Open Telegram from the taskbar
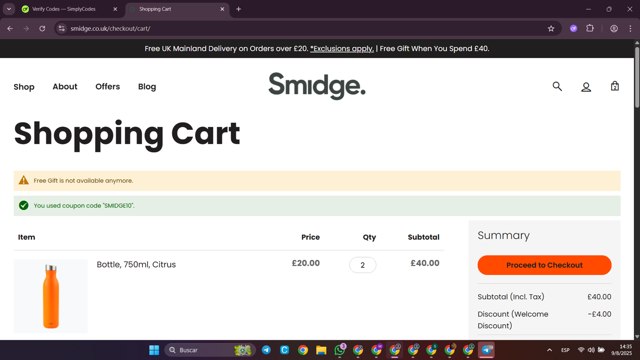This screenshot has width=640, height=360. point(266,350)
